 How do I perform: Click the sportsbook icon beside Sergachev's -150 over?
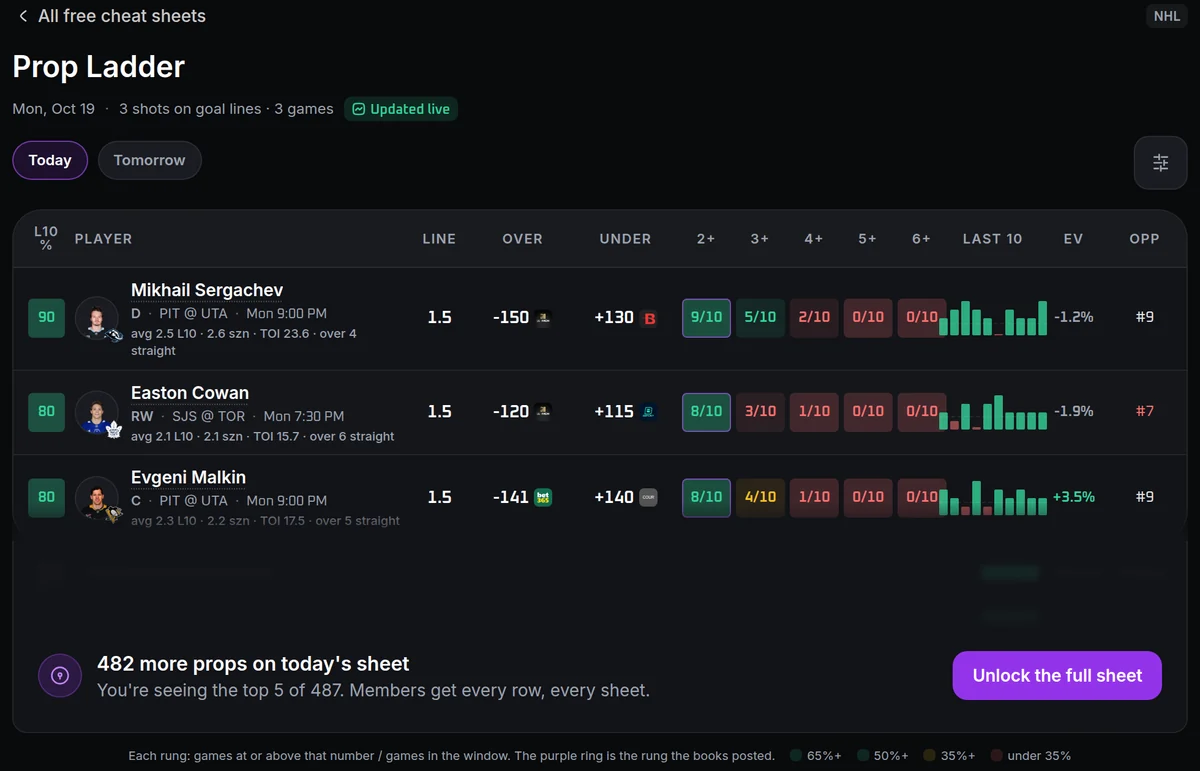543,318
